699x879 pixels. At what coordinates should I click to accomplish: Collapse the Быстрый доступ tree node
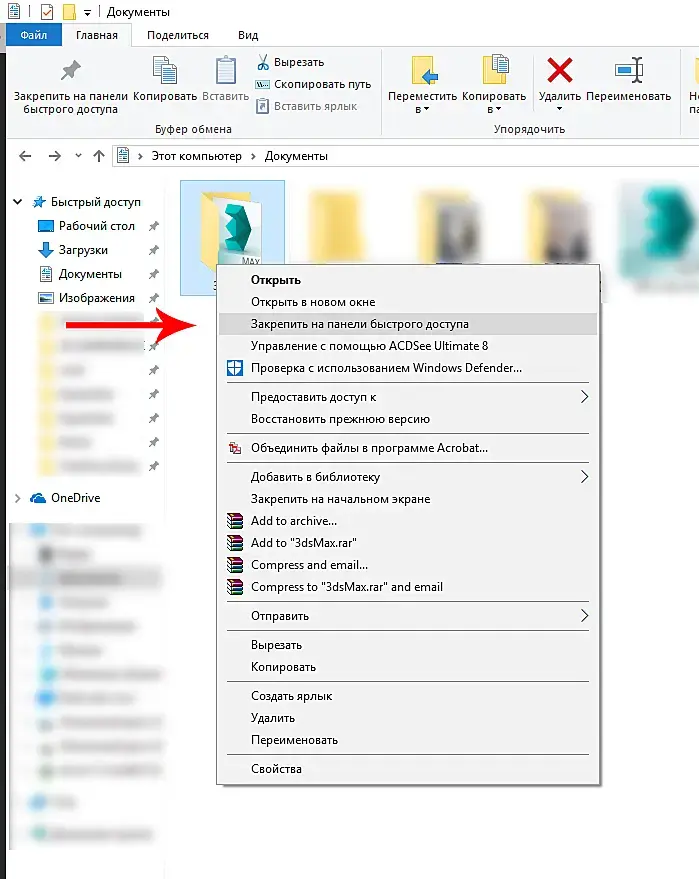(17, 202)
